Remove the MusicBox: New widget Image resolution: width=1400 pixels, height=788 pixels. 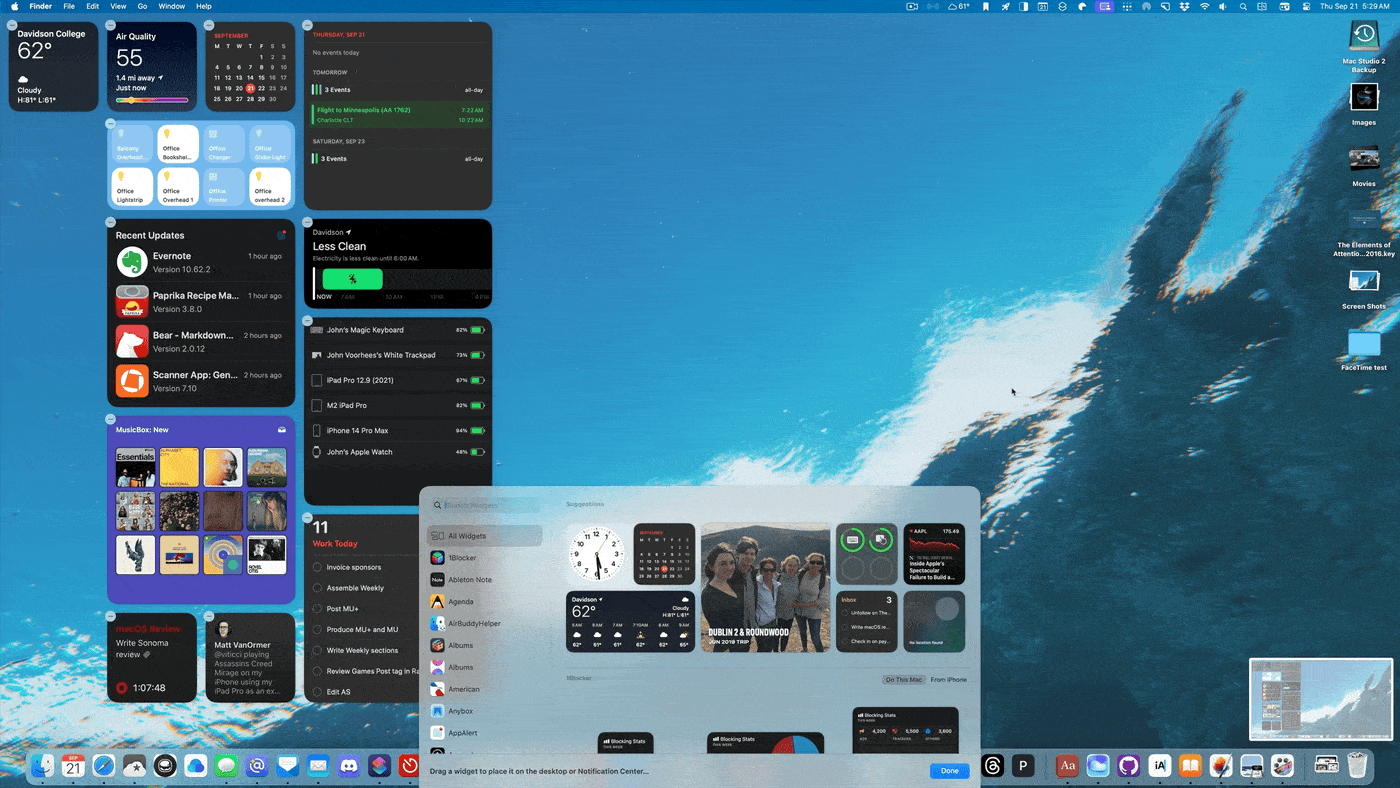[x=110, y=418]
